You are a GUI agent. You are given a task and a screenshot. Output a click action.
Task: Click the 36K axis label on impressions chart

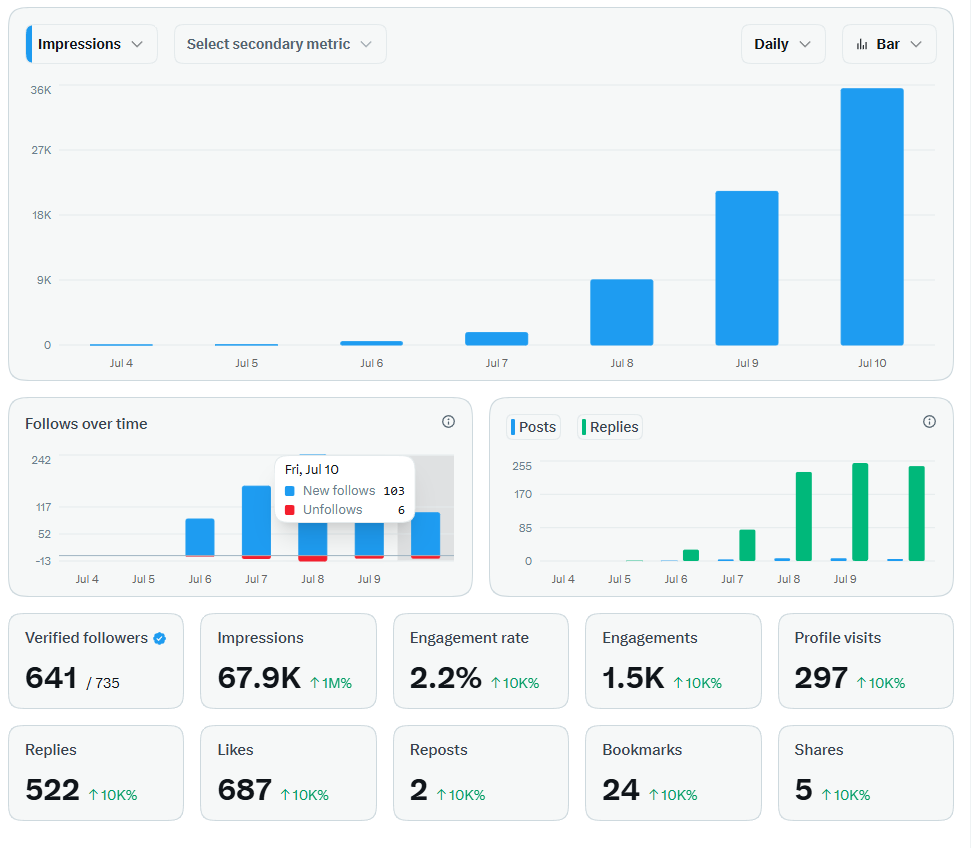(41, 91)
